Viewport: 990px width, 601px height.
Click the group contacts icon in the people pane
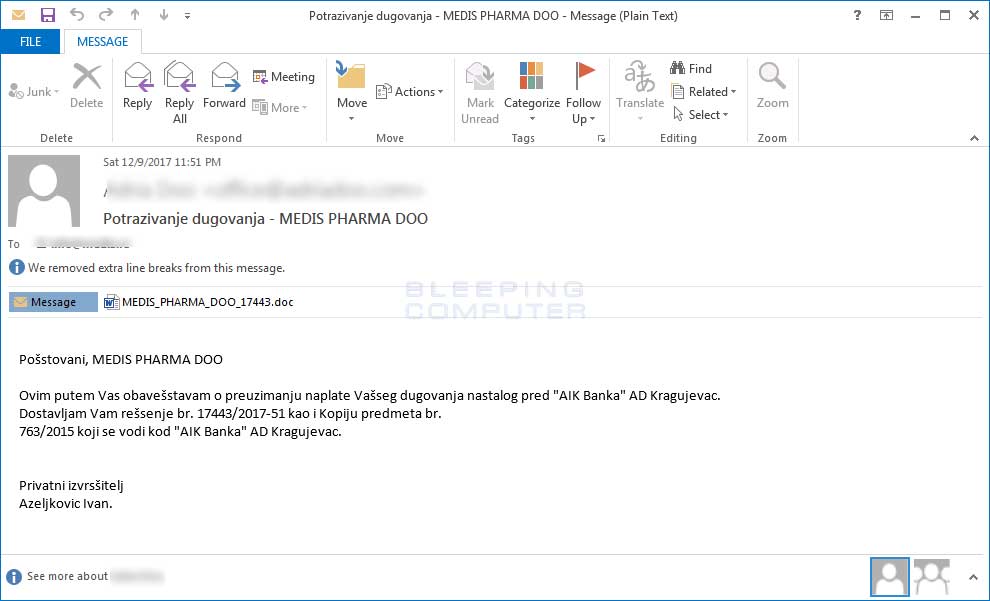[x=931, y=576]
